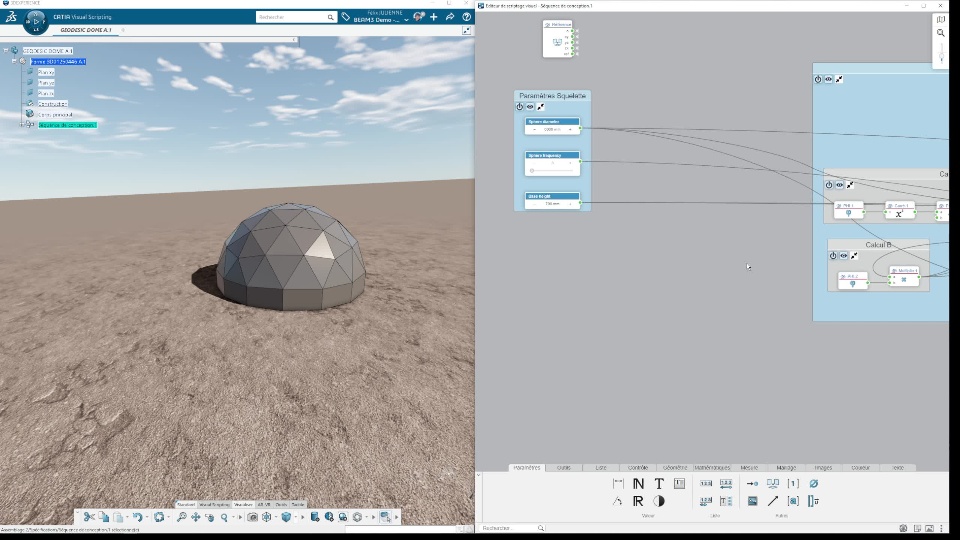Collapse the GEODESIC DOME A.1 root tree node

[6, 51]
